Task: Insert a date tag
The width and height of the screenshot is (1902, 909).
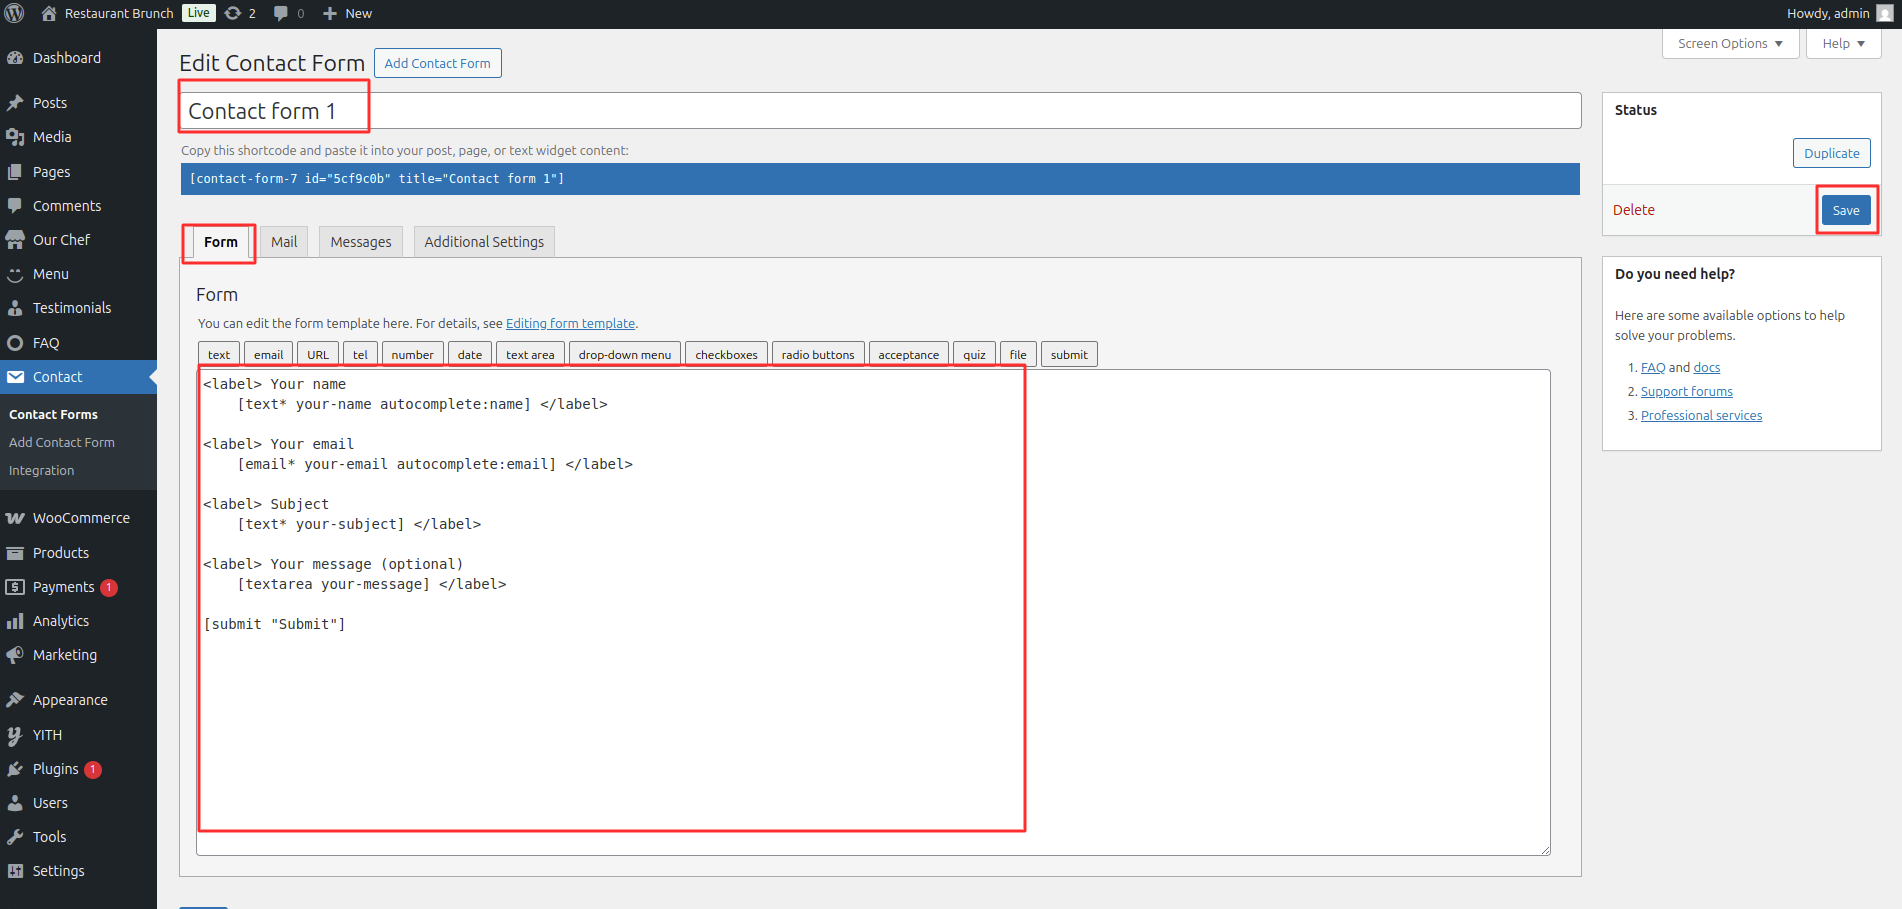Action: [x=470, y=354]
